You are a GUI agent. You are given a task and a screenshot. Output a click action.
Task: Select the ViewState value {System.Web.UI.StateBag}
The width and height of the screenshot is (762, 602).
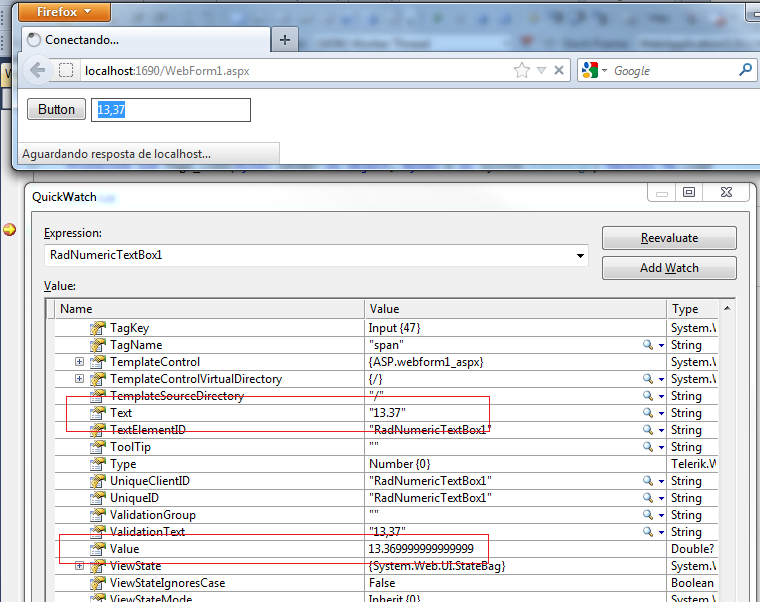[x=437, y=566]
